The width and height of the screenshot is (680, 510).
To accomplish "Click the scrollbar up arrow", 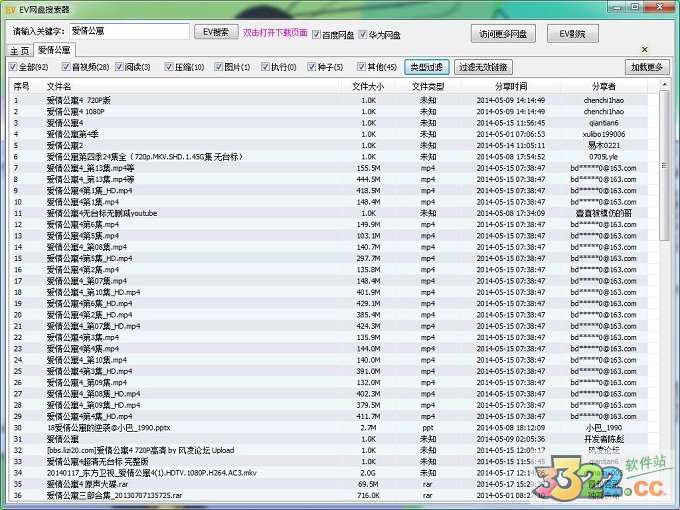I will pos(664,85).
